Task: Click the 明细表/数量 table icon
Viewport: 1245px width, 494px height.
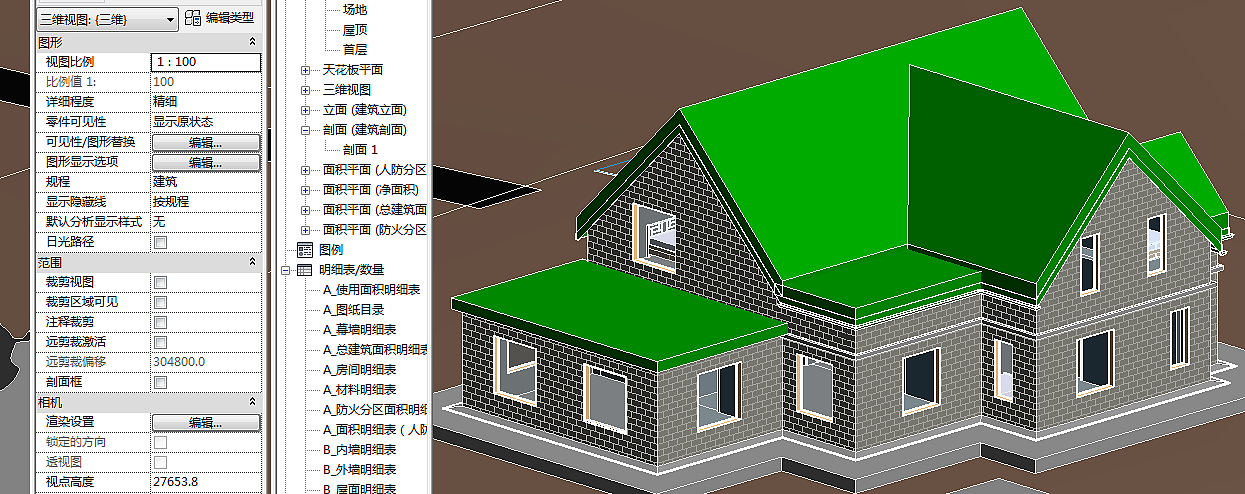Action: [x=305, y=269]
